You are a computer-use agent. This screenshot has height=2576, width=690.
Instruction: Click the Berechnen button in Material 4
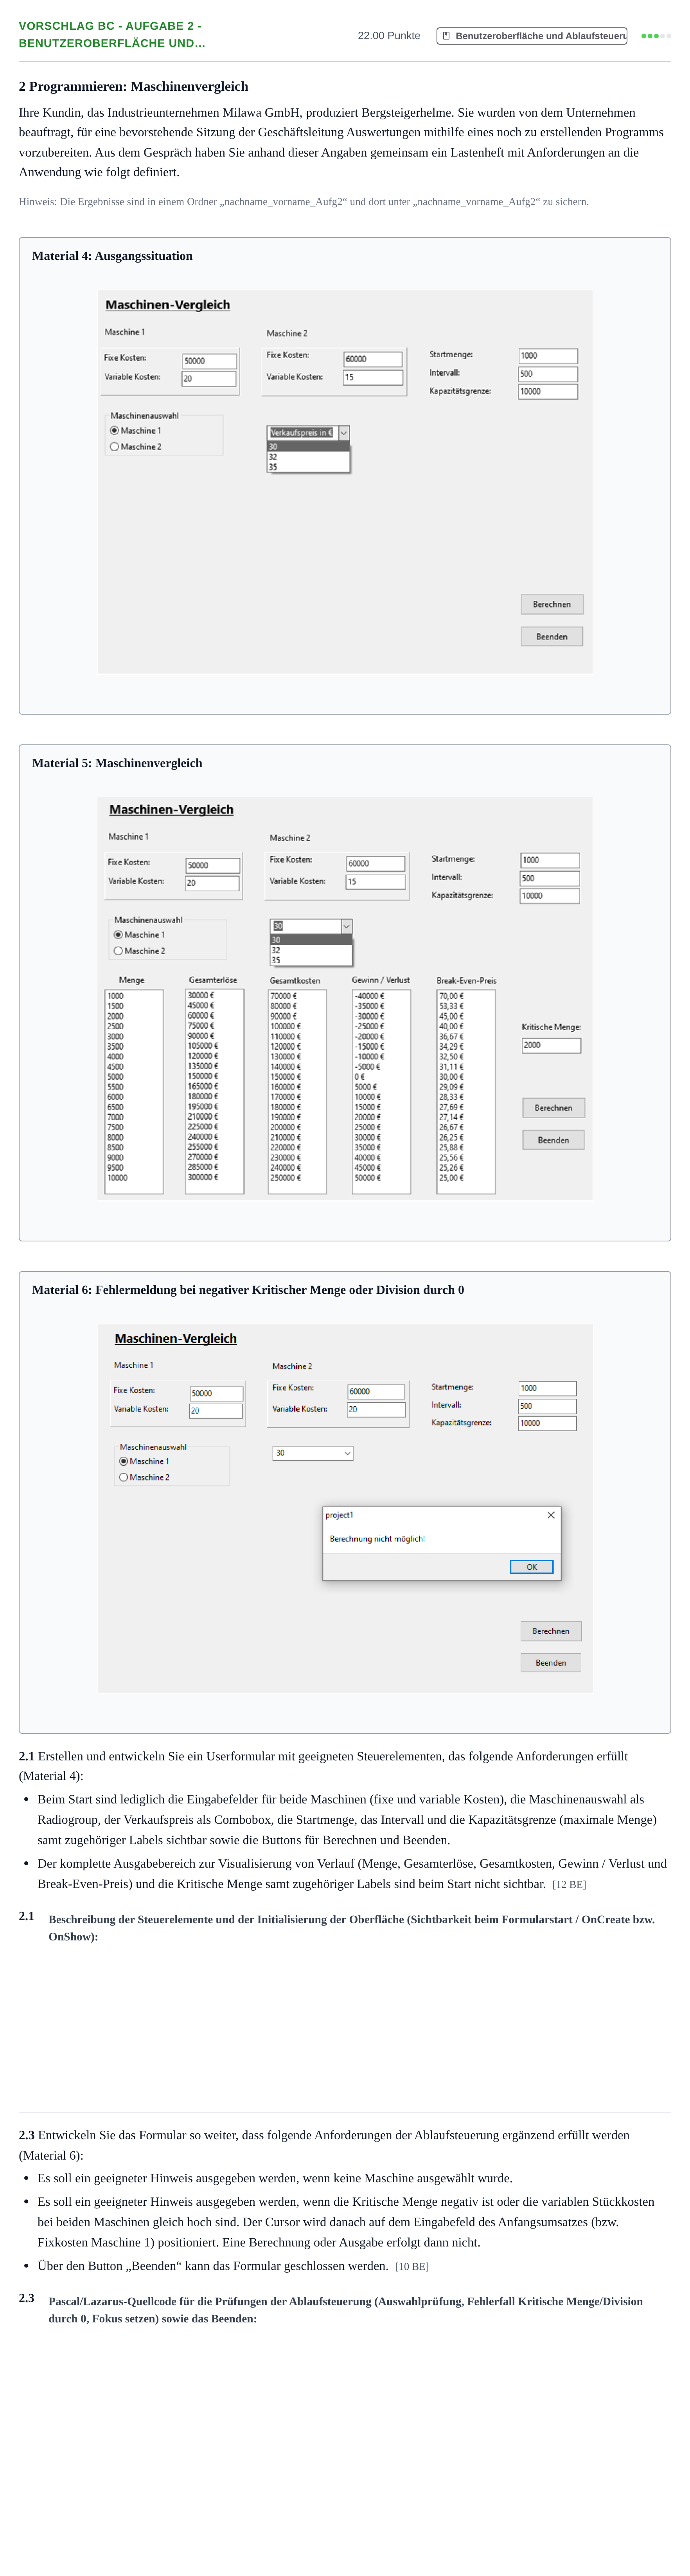(x=552, y=604)
